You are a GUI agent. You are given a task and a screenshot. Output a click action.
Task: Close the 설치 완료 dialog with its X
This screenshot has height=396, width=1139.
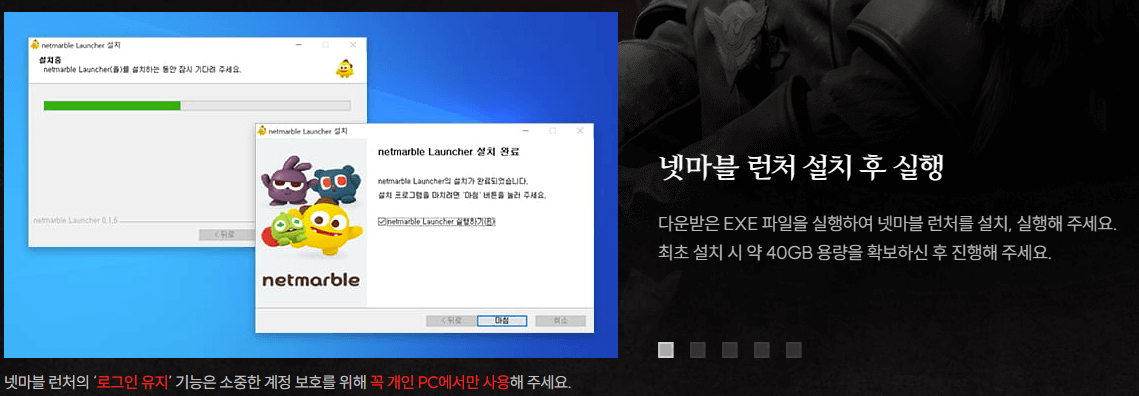[x=580, y=131]
